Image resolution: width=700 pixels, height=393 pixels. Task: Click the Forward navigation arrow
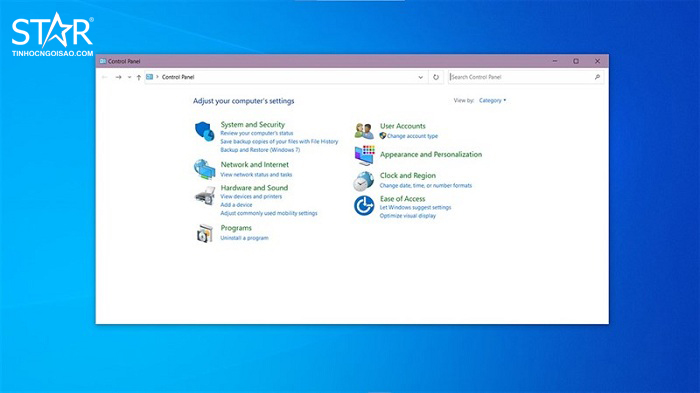118,77
